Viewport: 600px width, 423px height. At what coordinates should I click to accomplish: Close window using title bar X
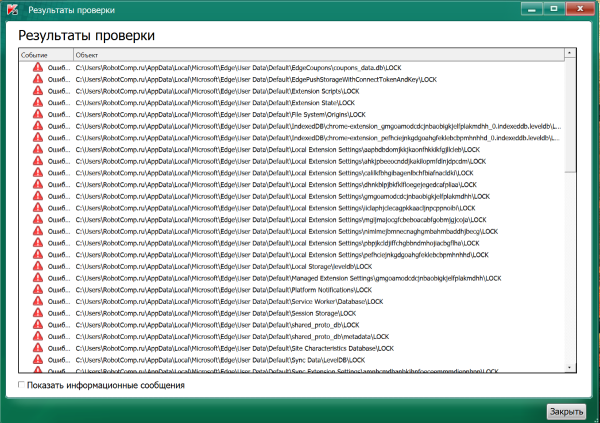[580, 9]
